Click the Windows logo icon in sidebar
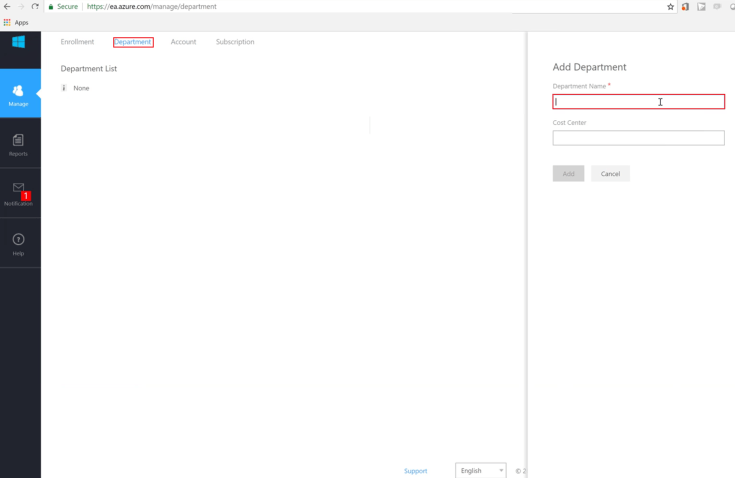The height and width of the screenshot is (478, 735). 18,42
